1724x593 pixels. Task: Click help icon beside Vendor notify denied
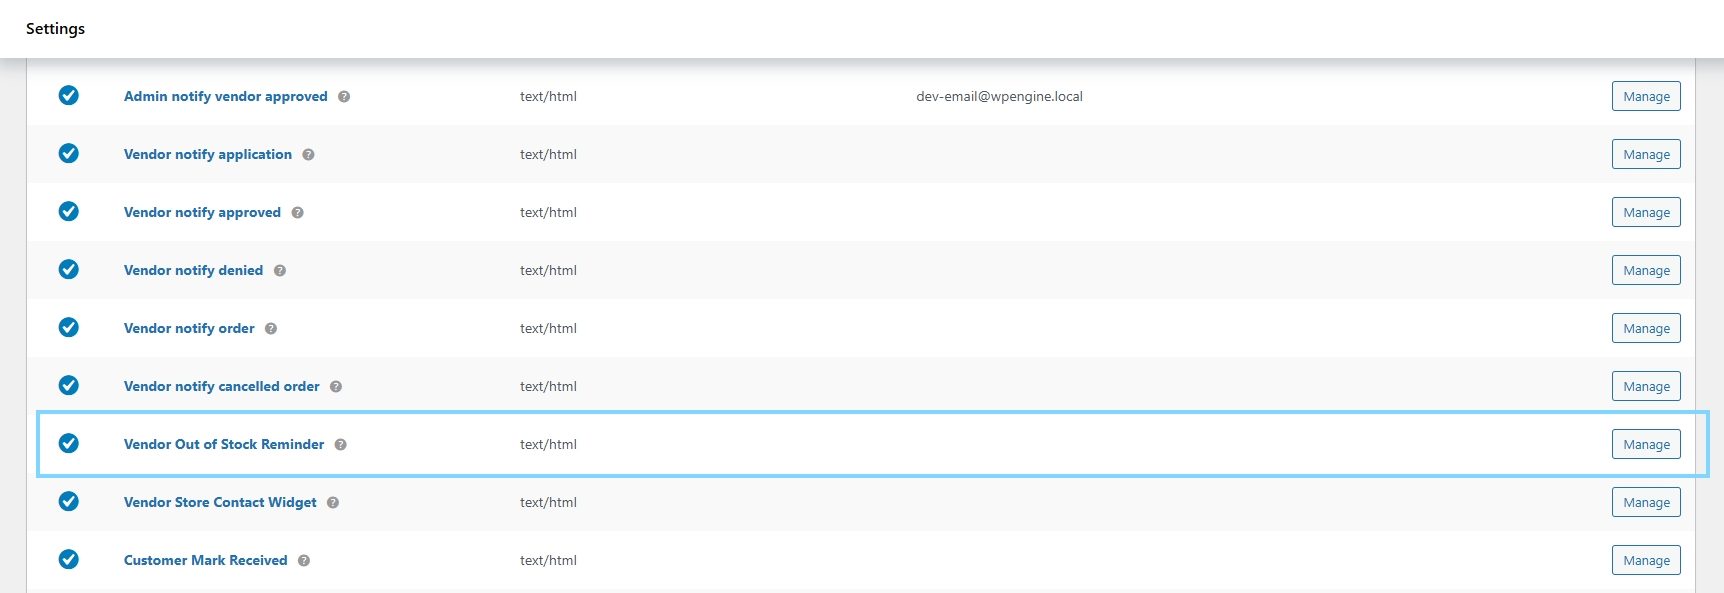pyautogui.click(x=280, y=271)
